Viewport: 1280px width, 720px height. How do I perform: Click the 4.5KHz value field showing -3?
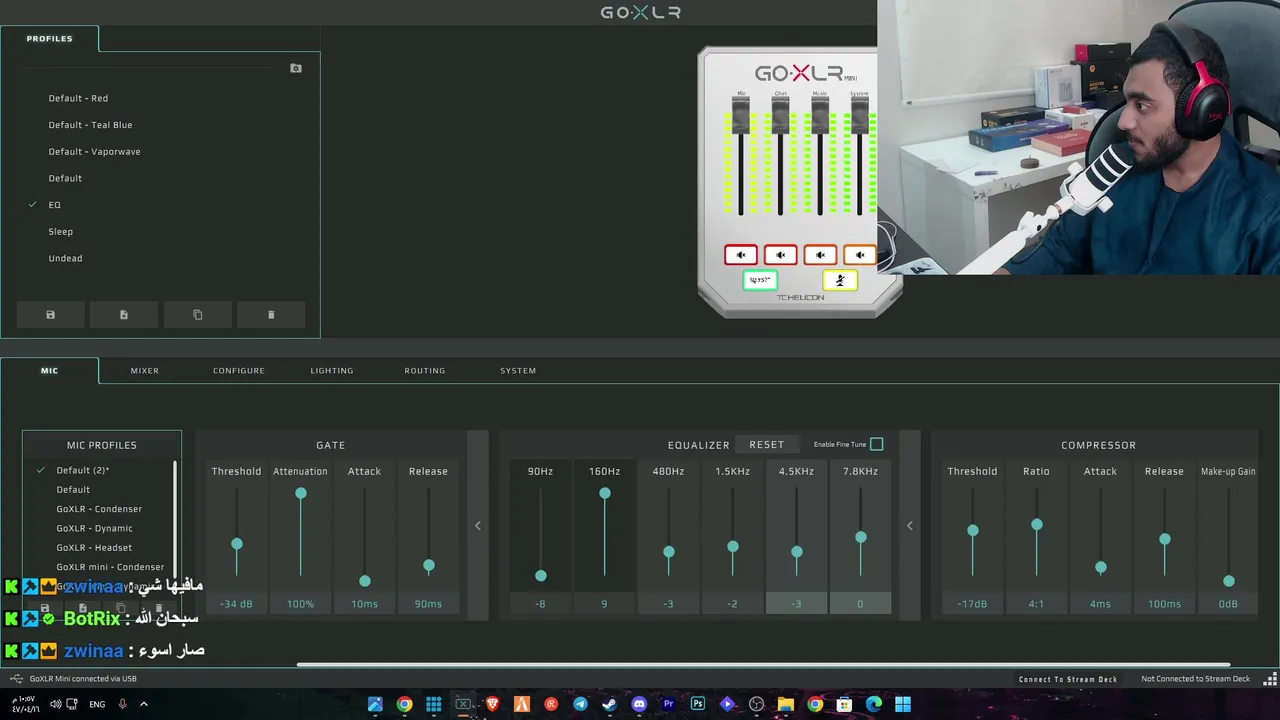click(x=797, y=604)
